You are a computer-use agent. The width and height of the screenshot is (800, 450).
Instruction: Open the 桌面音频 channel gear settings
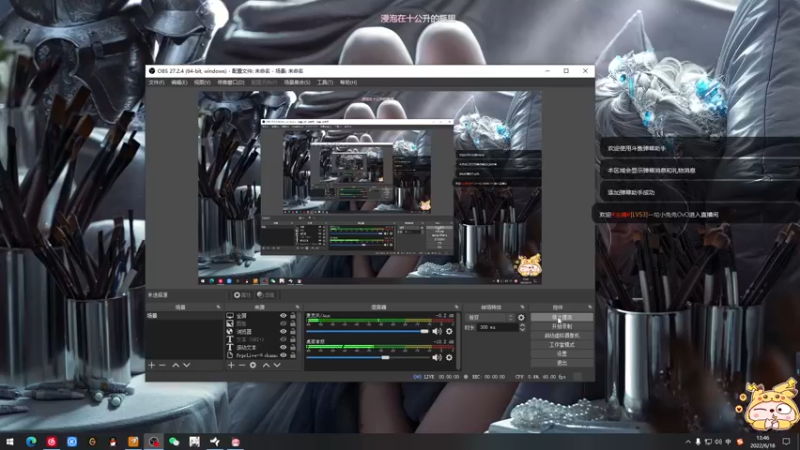click(x=449, y=358)
